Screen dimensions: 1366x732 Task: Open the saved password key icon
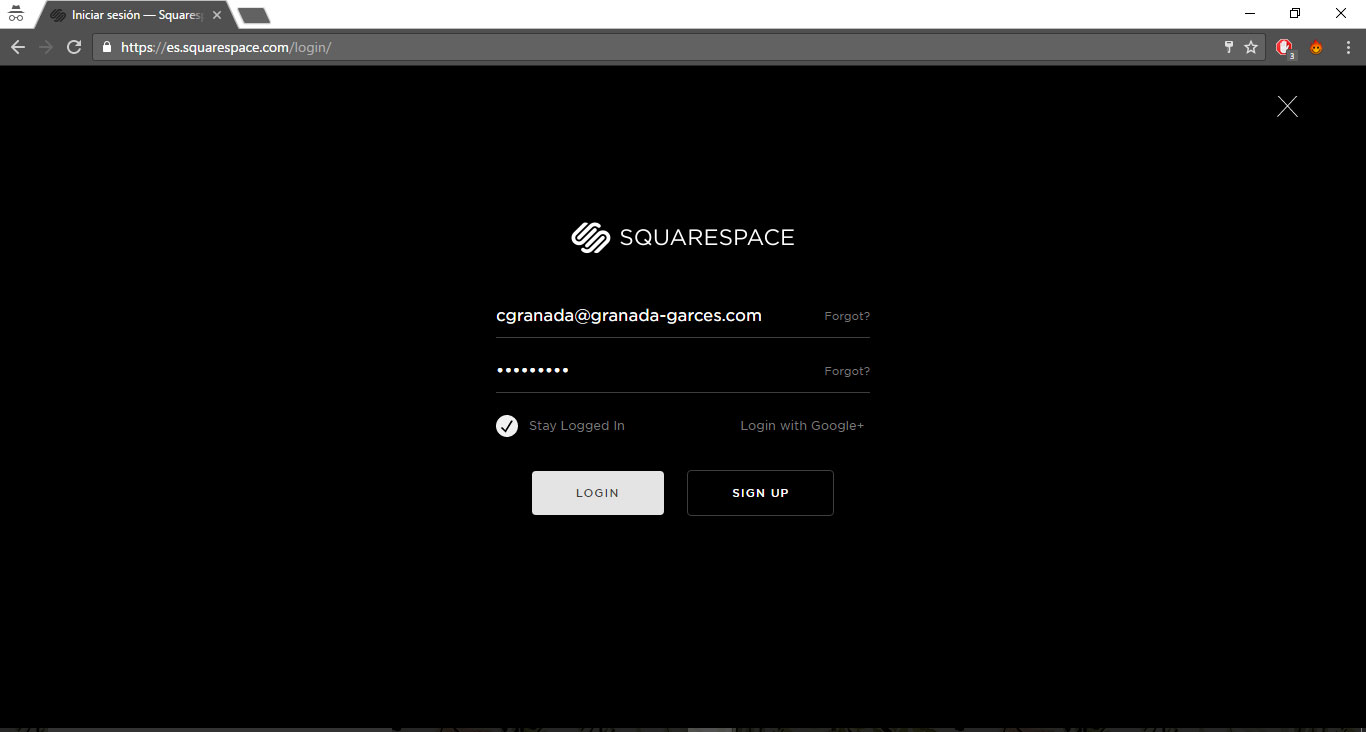[1229, 47]
